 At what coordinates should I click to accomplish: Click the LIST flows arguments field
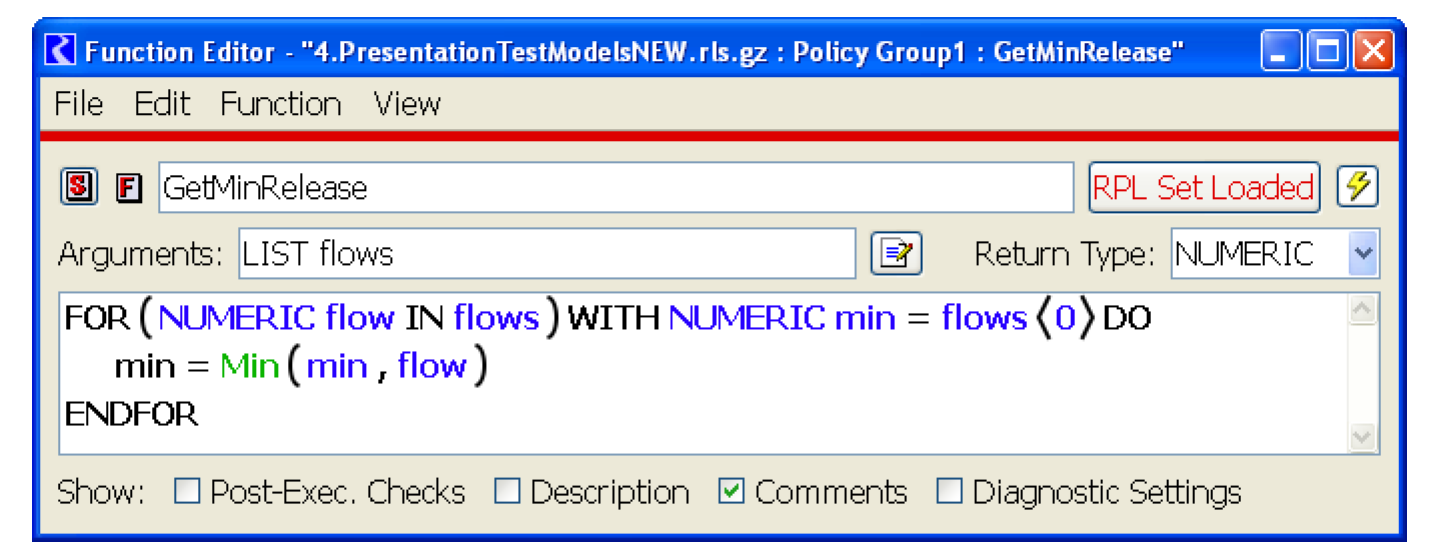click(547, 254)
